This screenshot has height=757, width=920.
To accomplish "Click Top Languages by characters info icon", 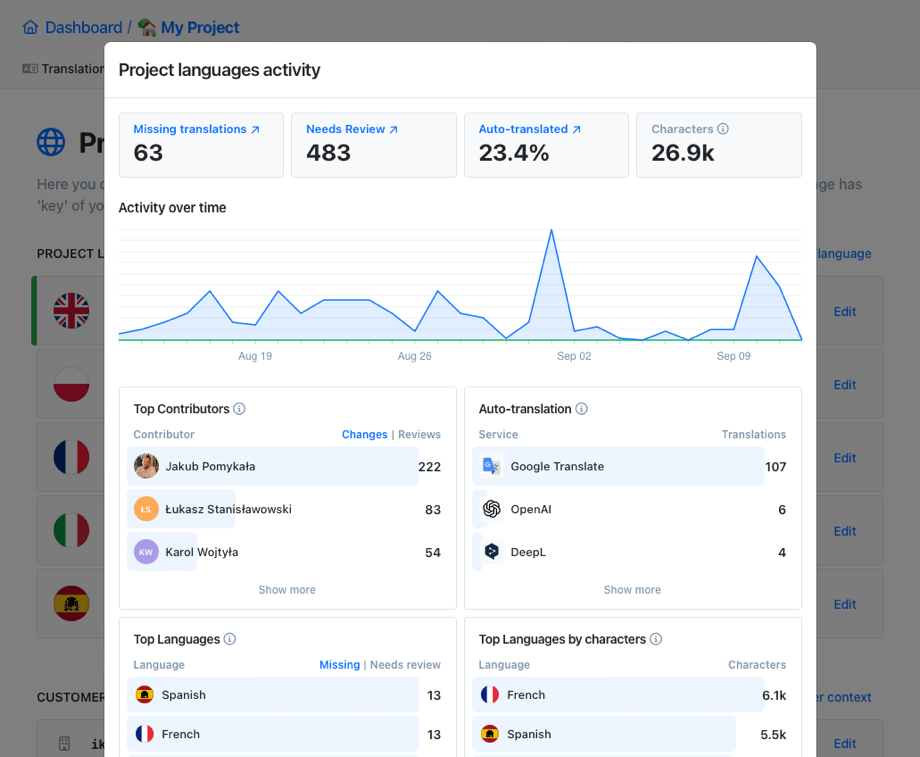I will point(656,638).
